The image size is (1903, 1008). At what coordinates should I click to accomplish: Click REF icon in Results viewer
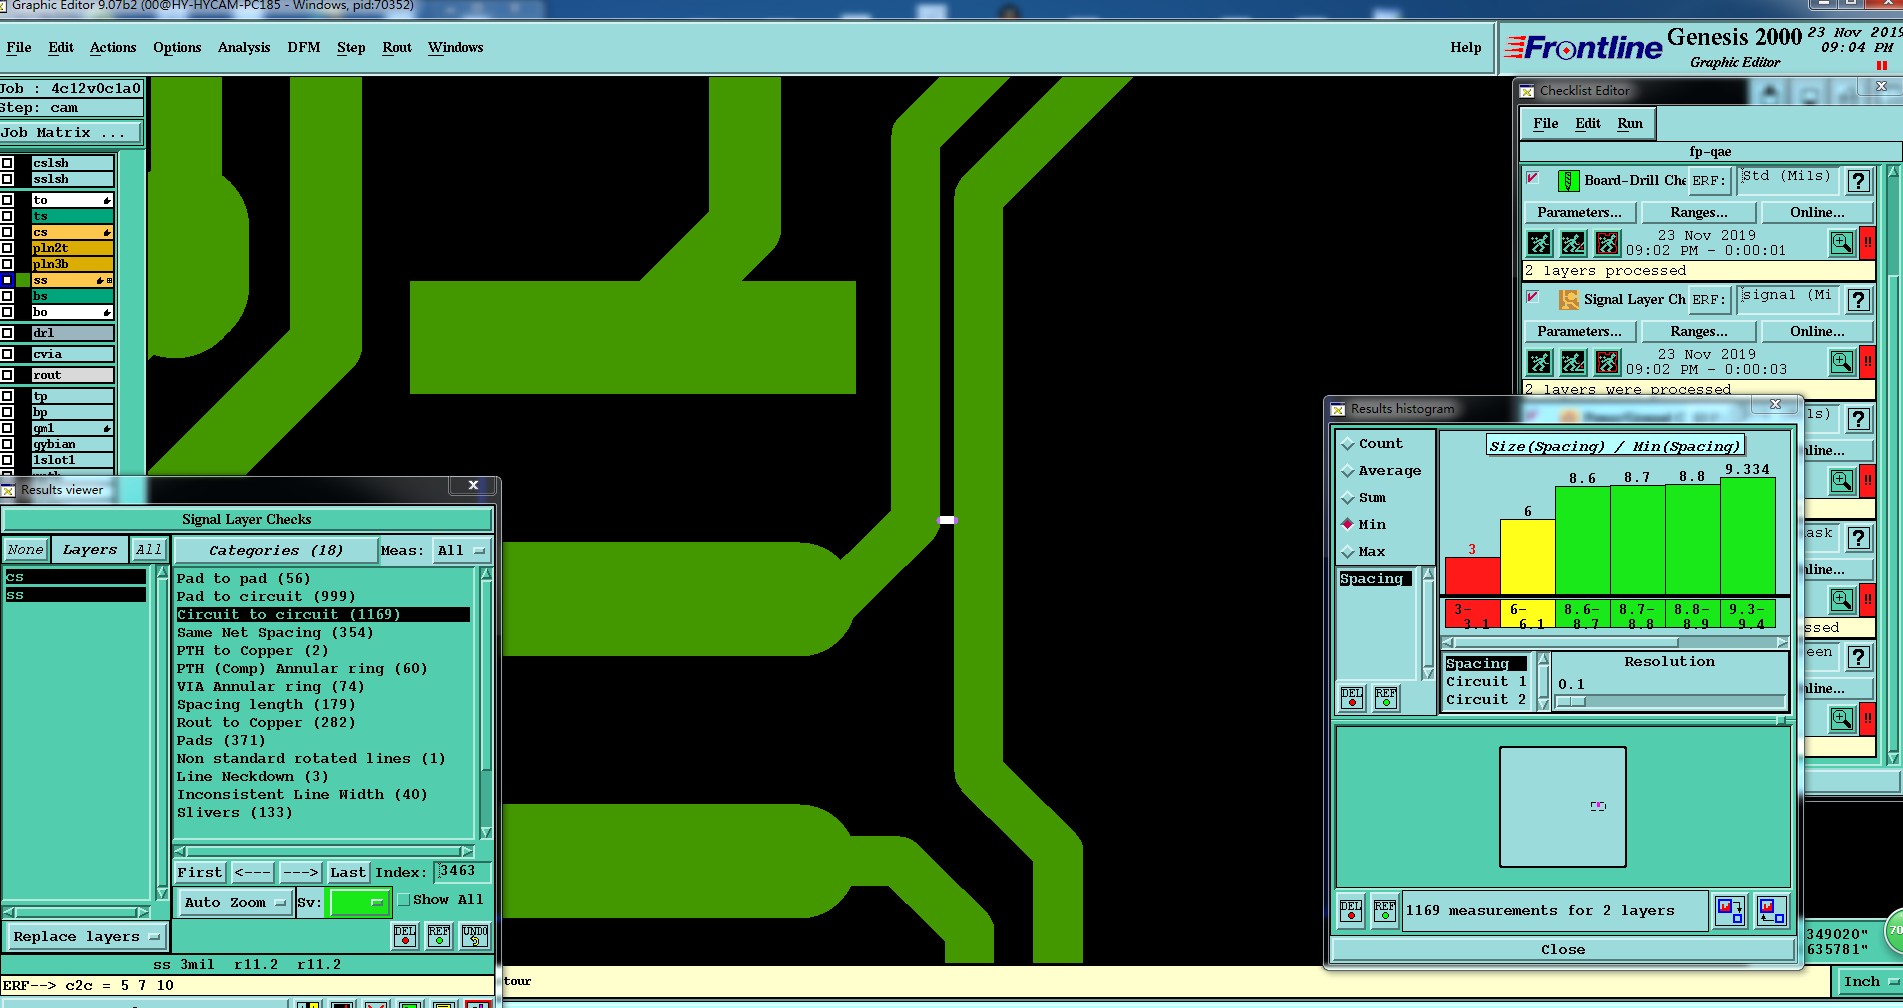point(439,936)
